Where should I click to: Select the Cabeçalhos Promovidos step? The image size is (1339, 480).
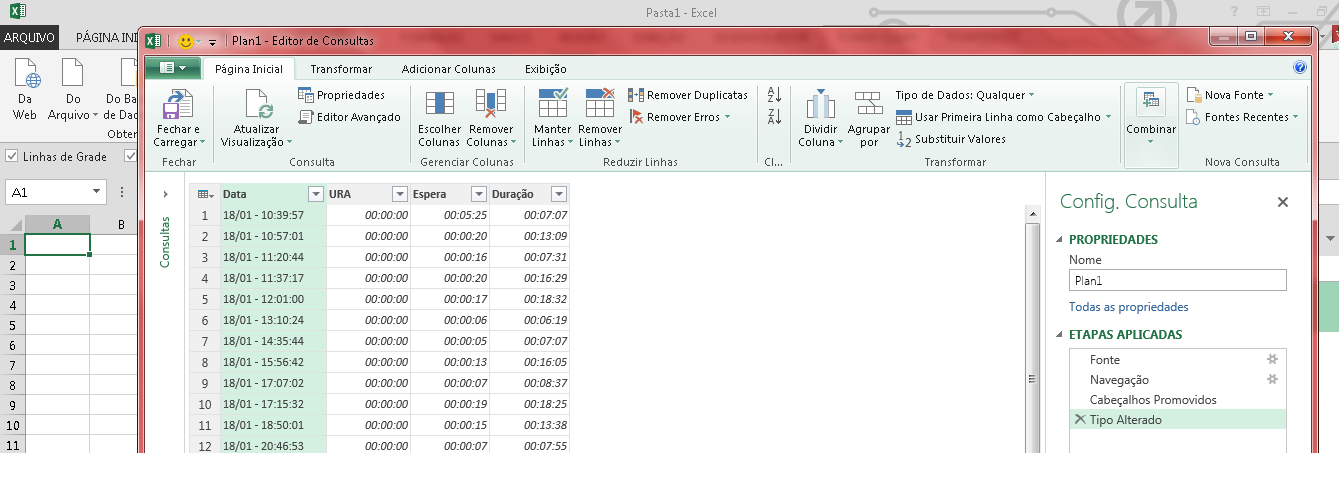coord(1177,400)
